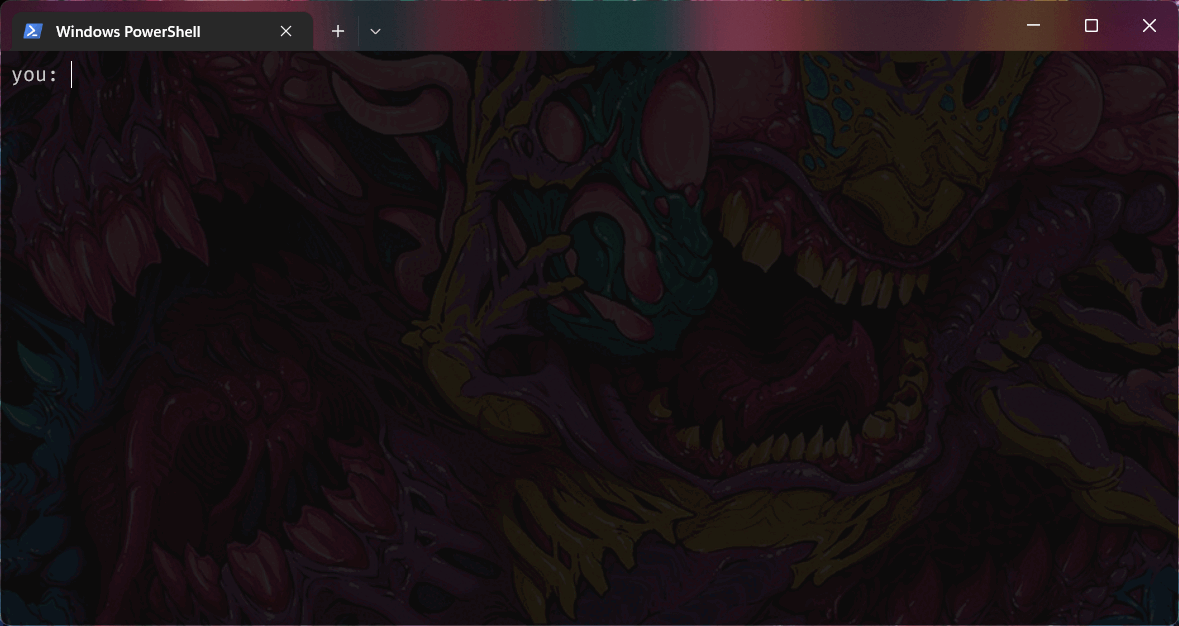Click the PowerShell icon on the tab
This screenshot has width=1179, height=626.
pos(33,31)
